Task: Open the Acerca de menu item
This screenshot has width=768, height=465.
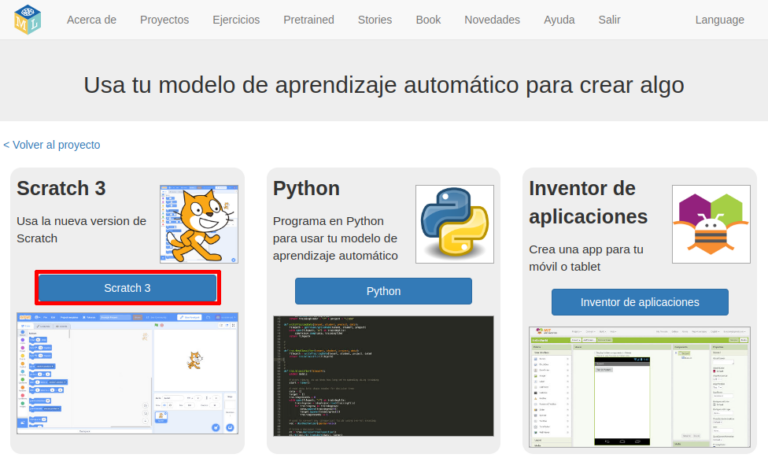Action: (91, 20)
